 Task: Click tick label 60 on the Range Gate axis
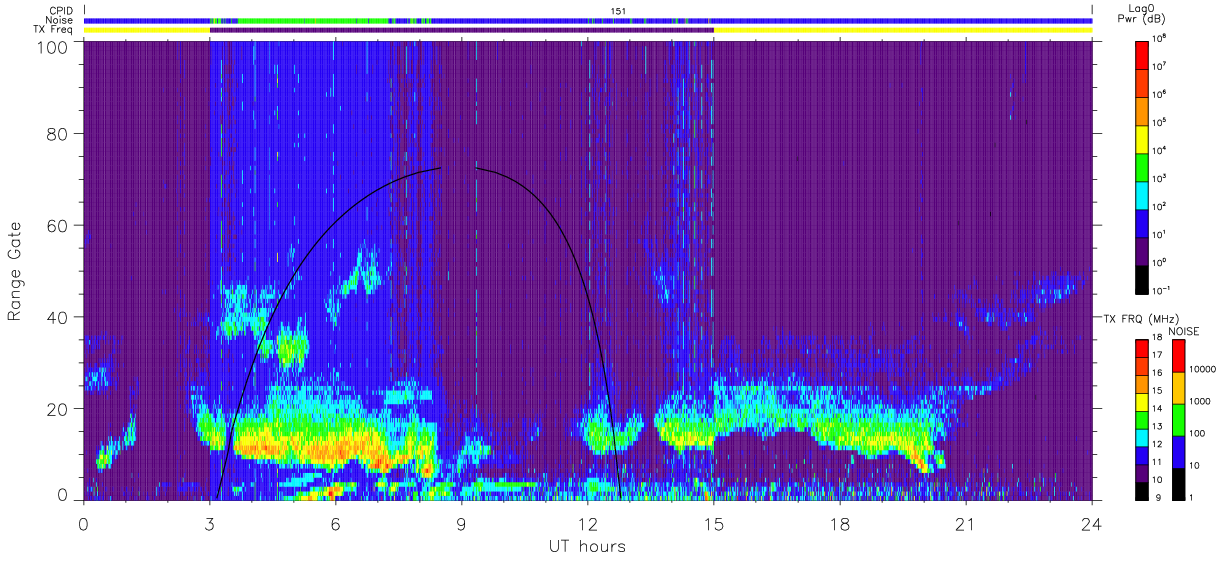click(58, 225)
